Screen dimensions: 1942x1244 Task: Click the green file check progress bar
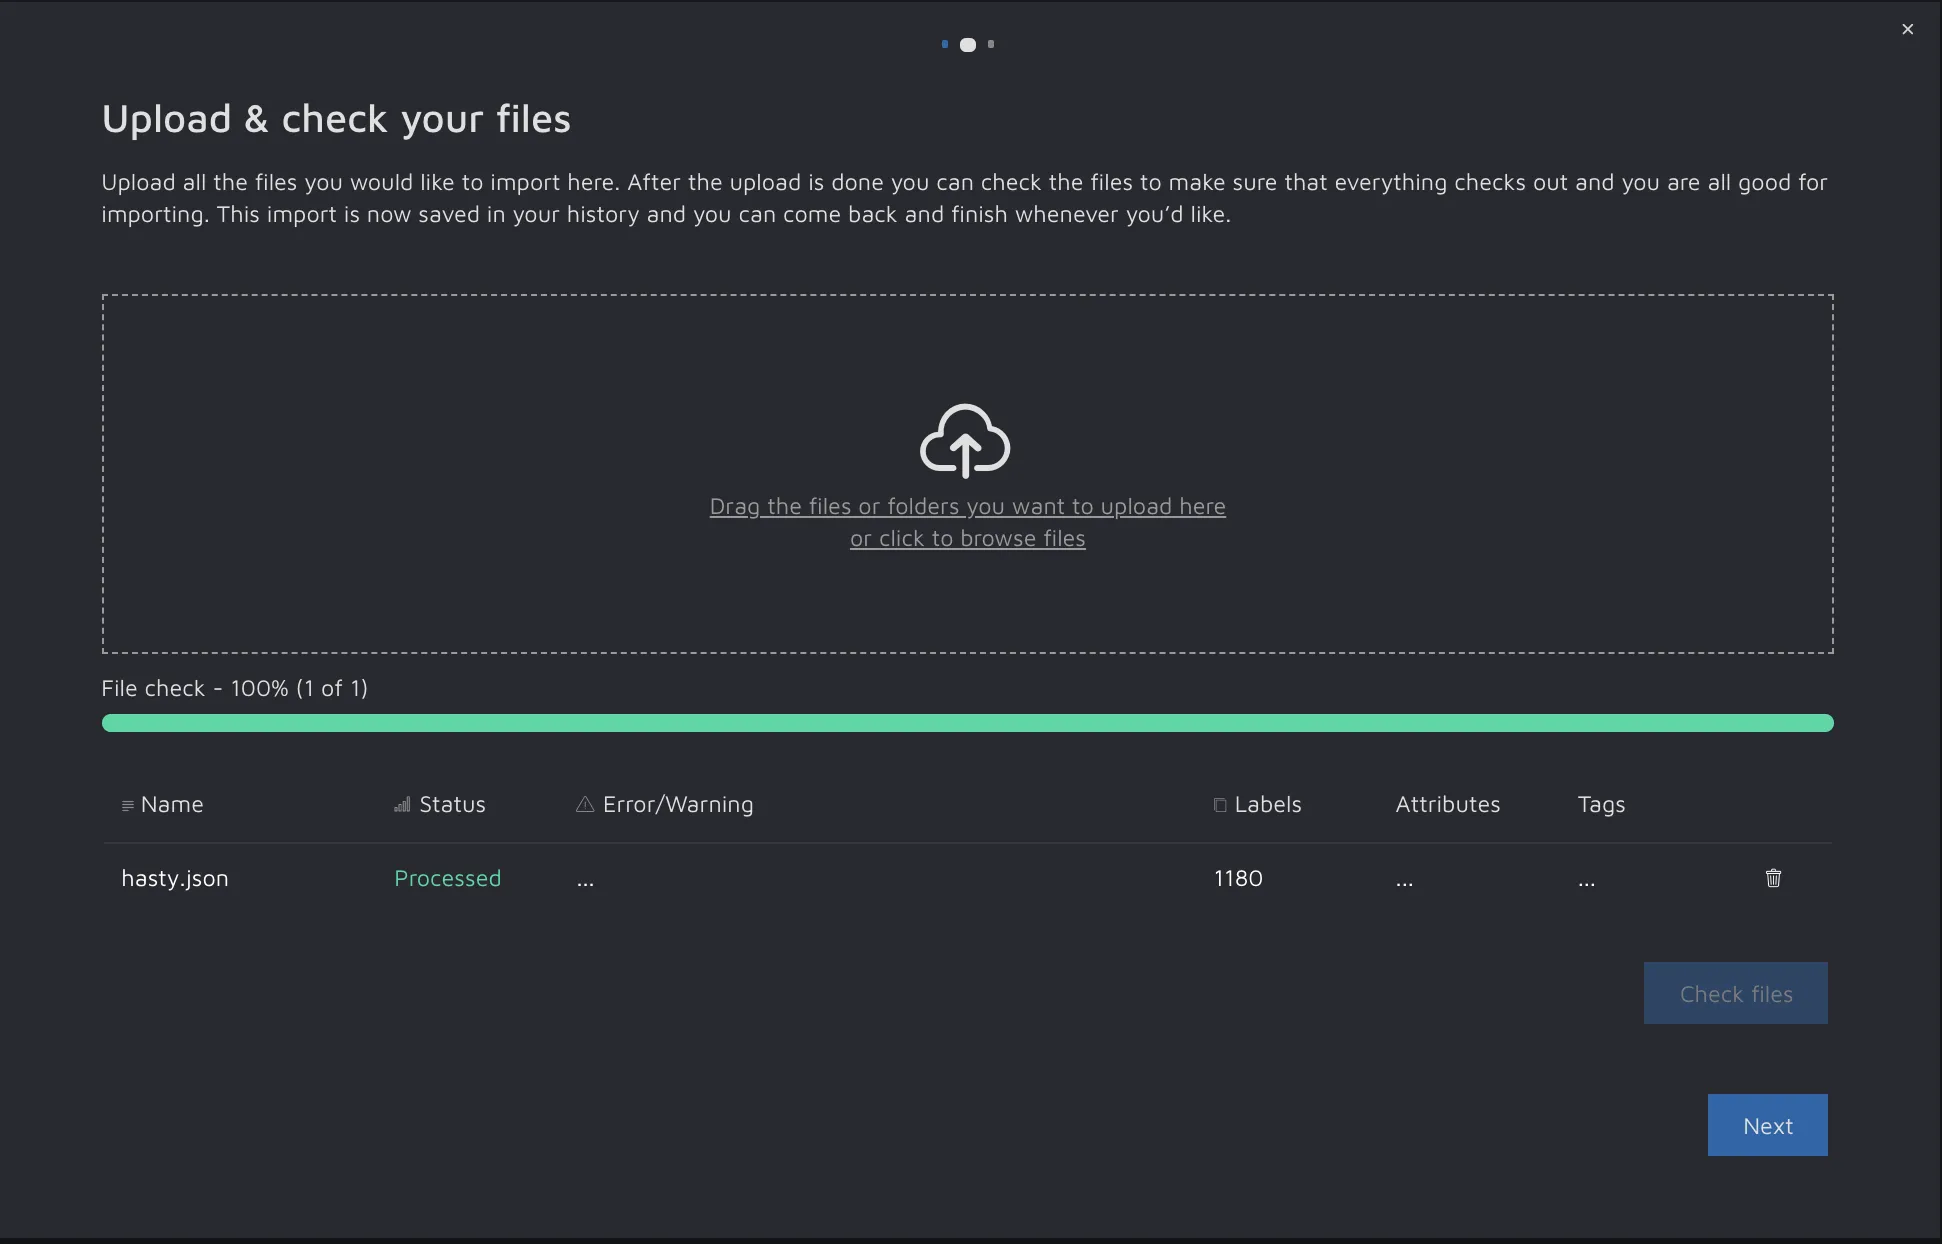pos(967,723)
